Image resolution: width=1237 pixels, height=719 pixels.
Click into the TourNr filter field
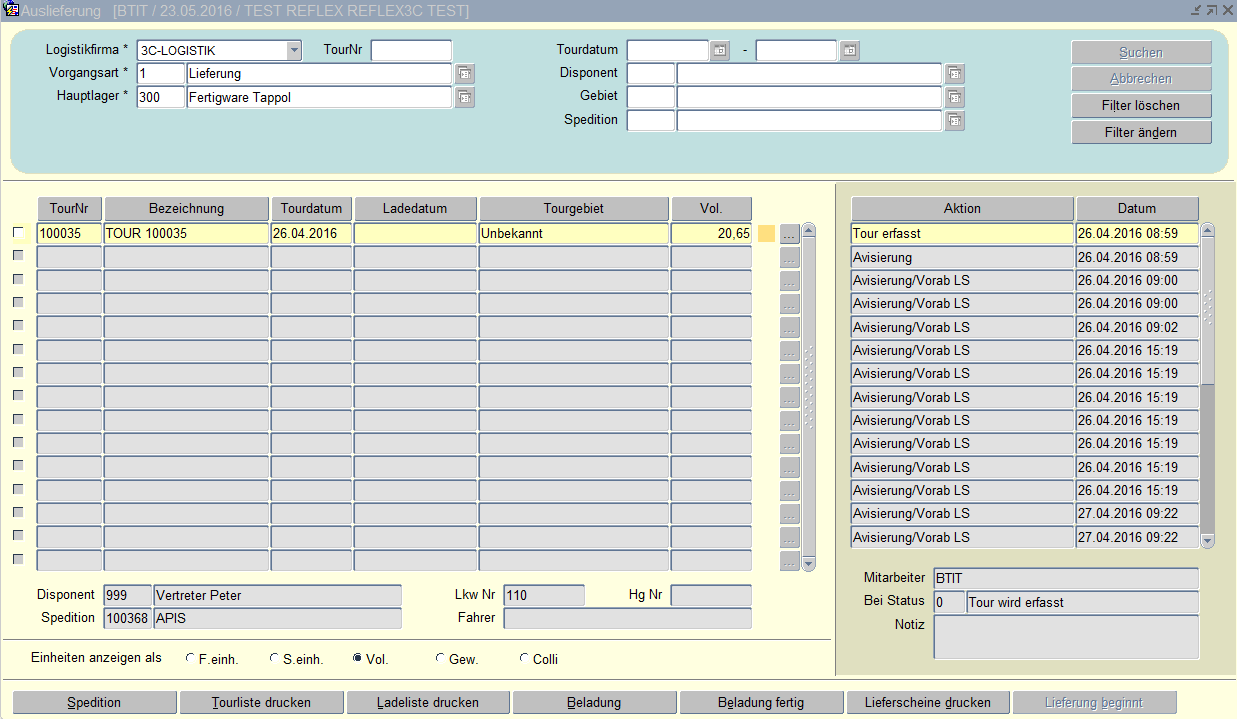(x=411, y=50)
